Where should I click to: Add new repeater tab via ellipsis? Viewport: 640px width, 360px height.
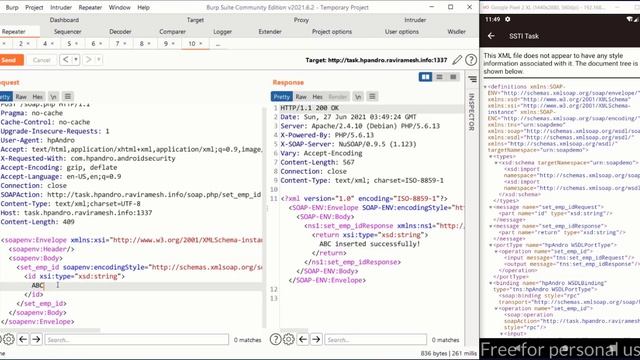click(218, 44)
